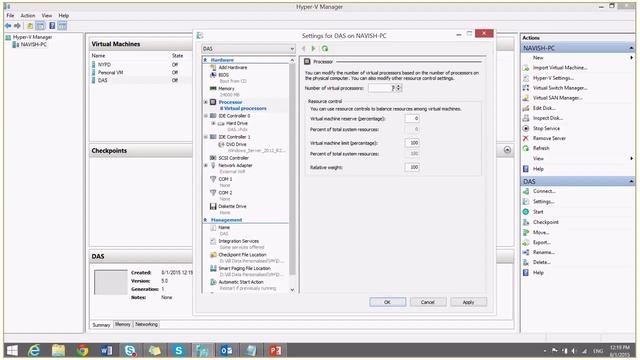Image resolution: width=640 pixels, height=360 pixels.
Task: Open Internet Explorer from taskbar
Action: tap(34, 351)
